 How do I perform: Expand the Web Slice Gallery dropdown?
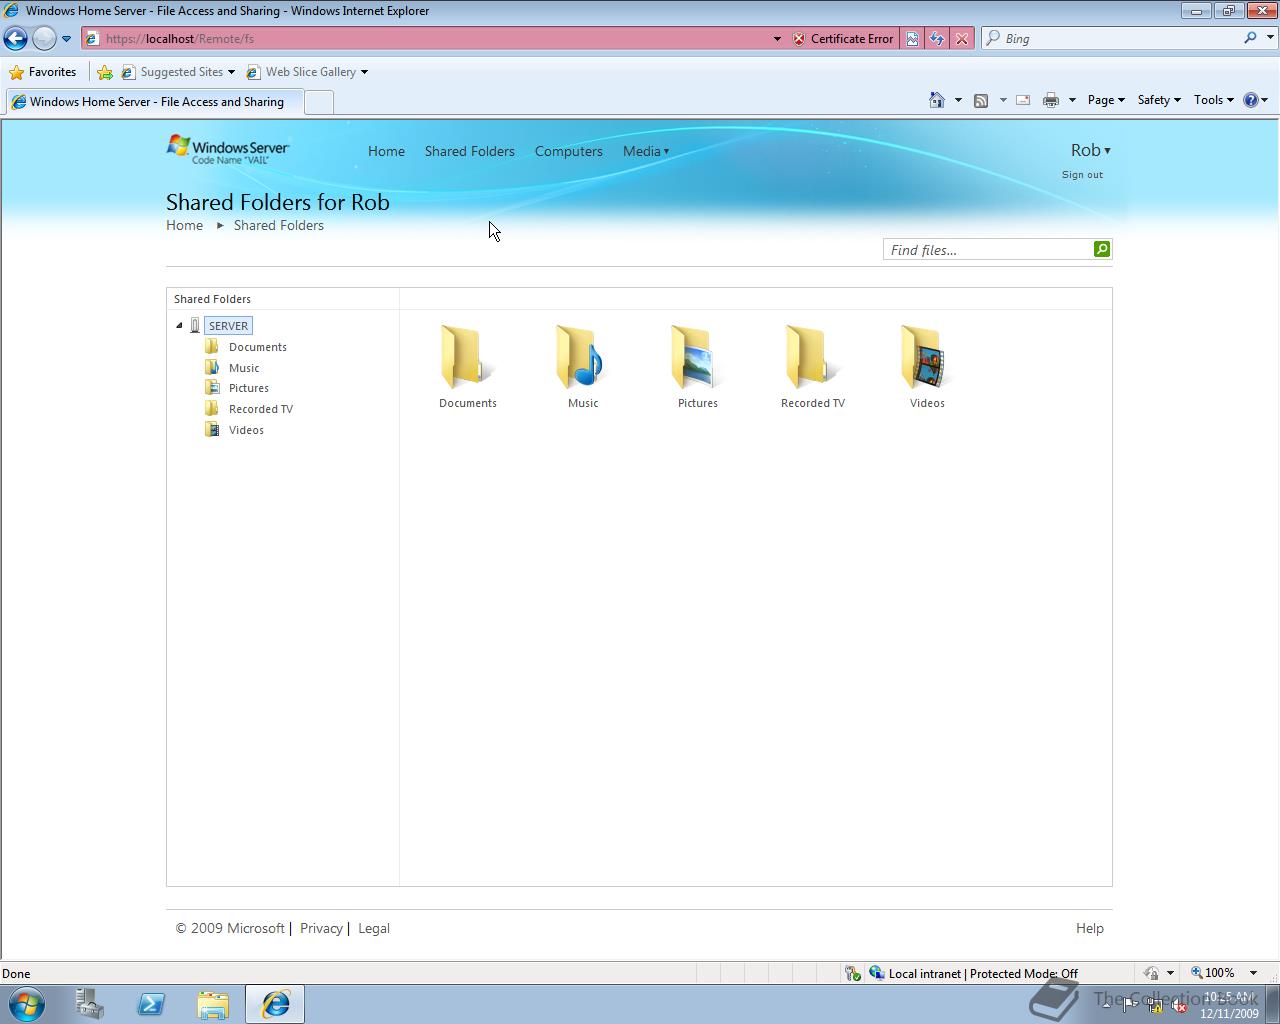click(364, 72)
